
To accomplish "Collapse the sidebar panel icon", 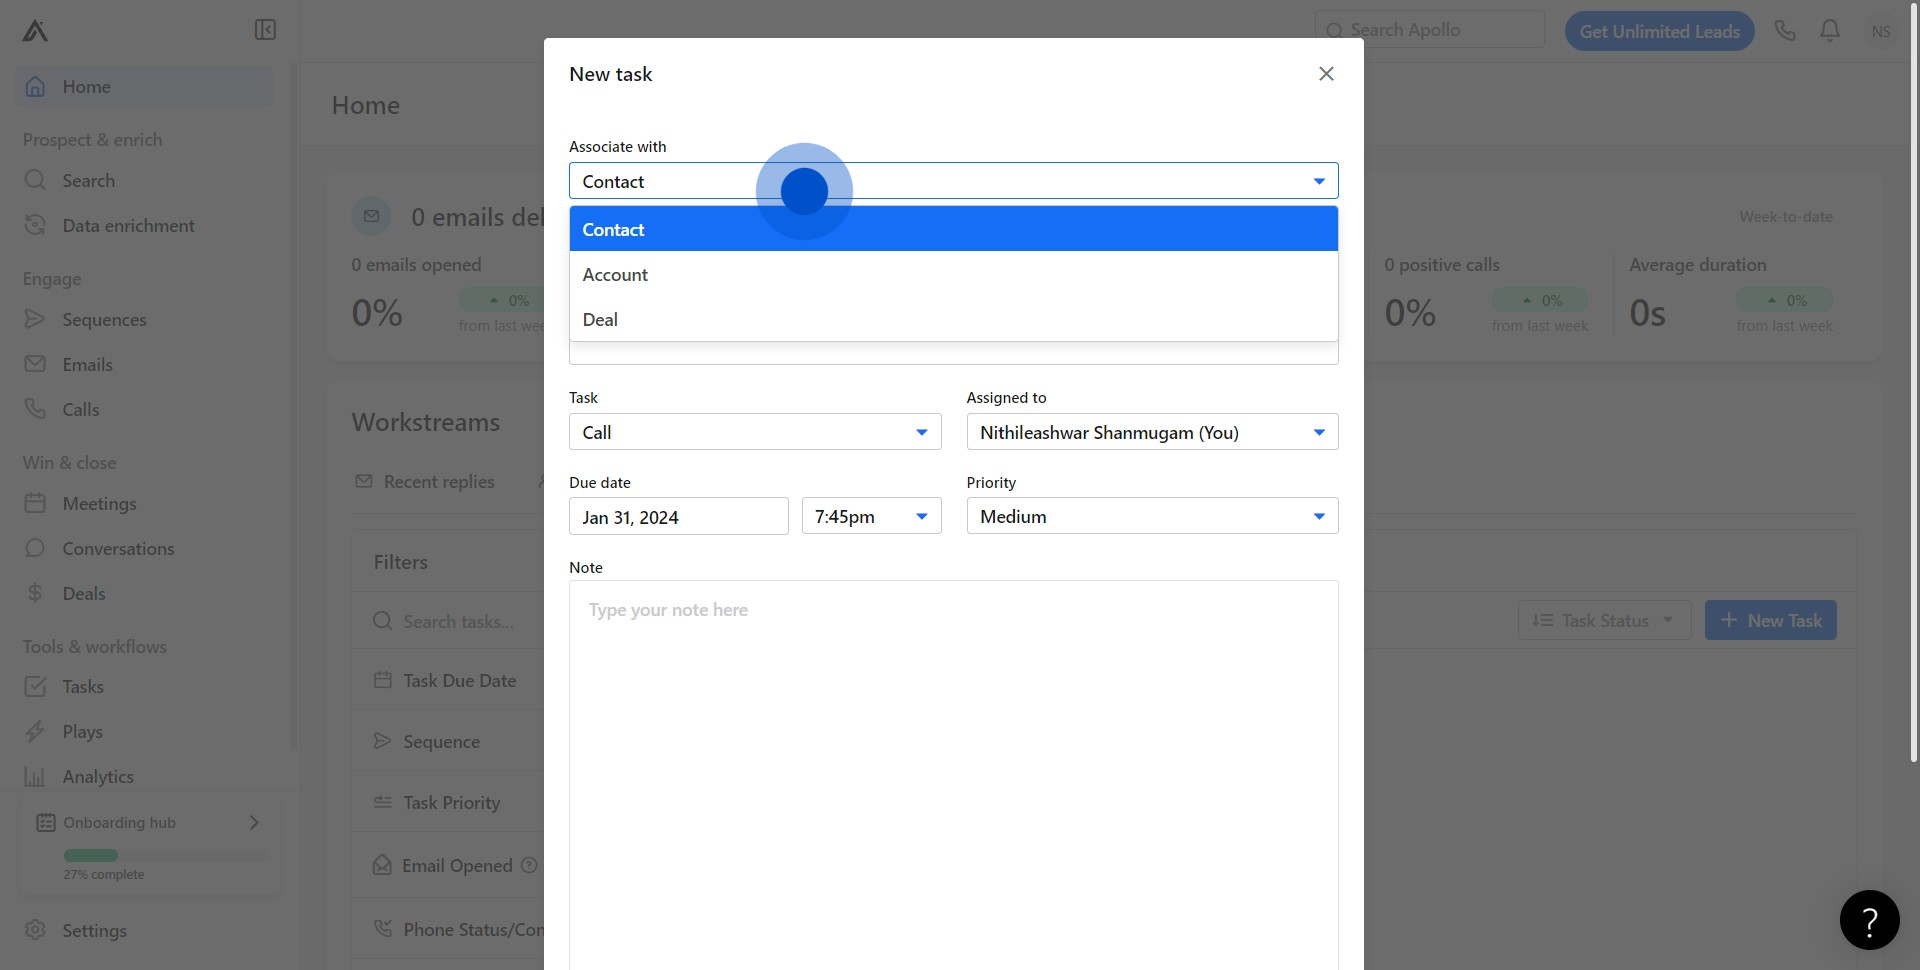I will (x=265, y=30).
